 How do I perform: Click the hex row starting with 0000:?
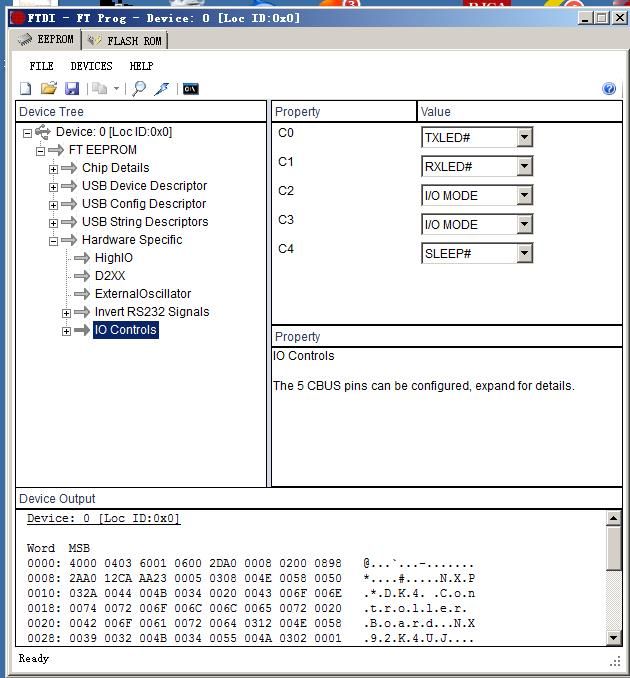(x=250, y=563)
